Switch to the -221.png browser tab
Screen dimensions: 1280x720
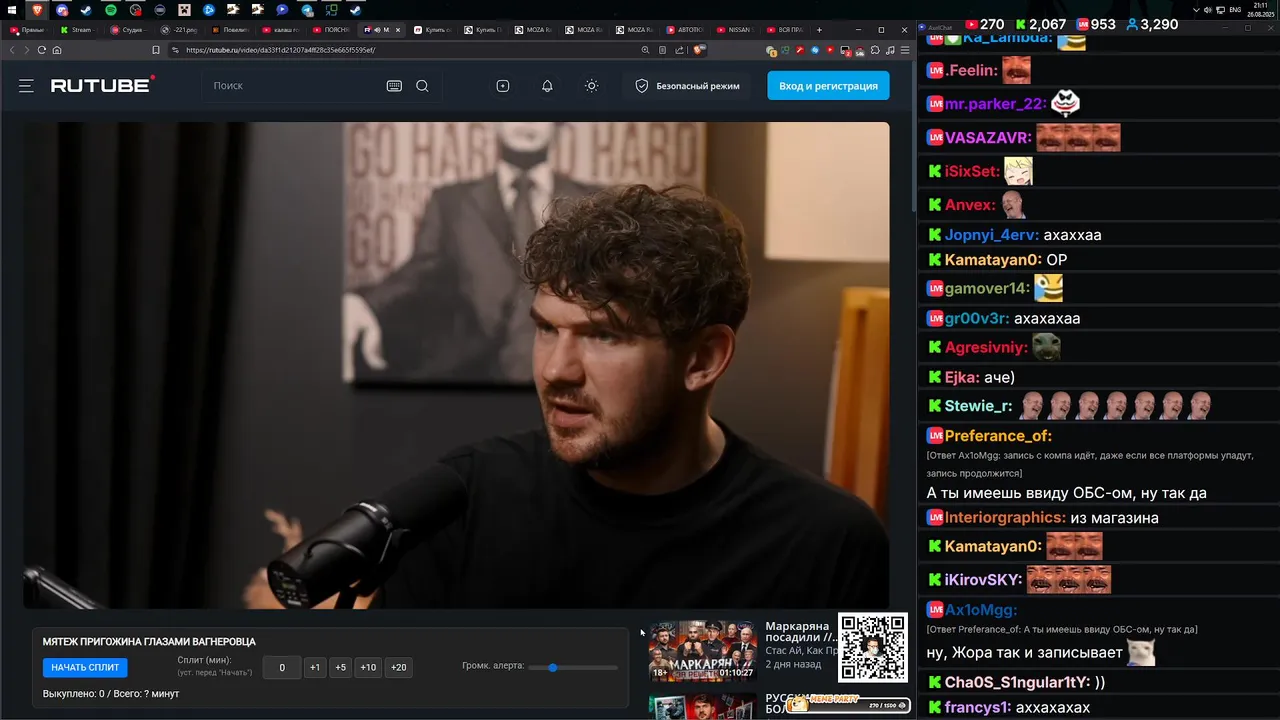click(181, 30)
